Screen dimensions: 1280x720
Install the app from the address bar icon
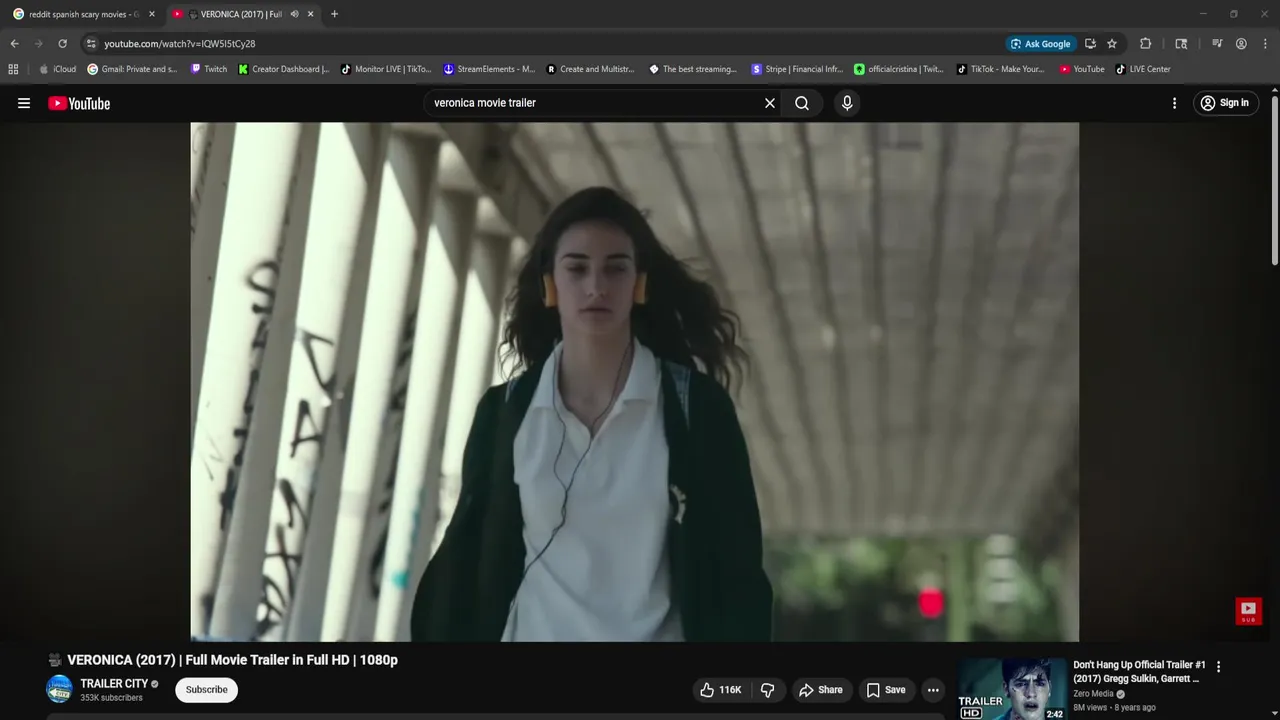1090,44
